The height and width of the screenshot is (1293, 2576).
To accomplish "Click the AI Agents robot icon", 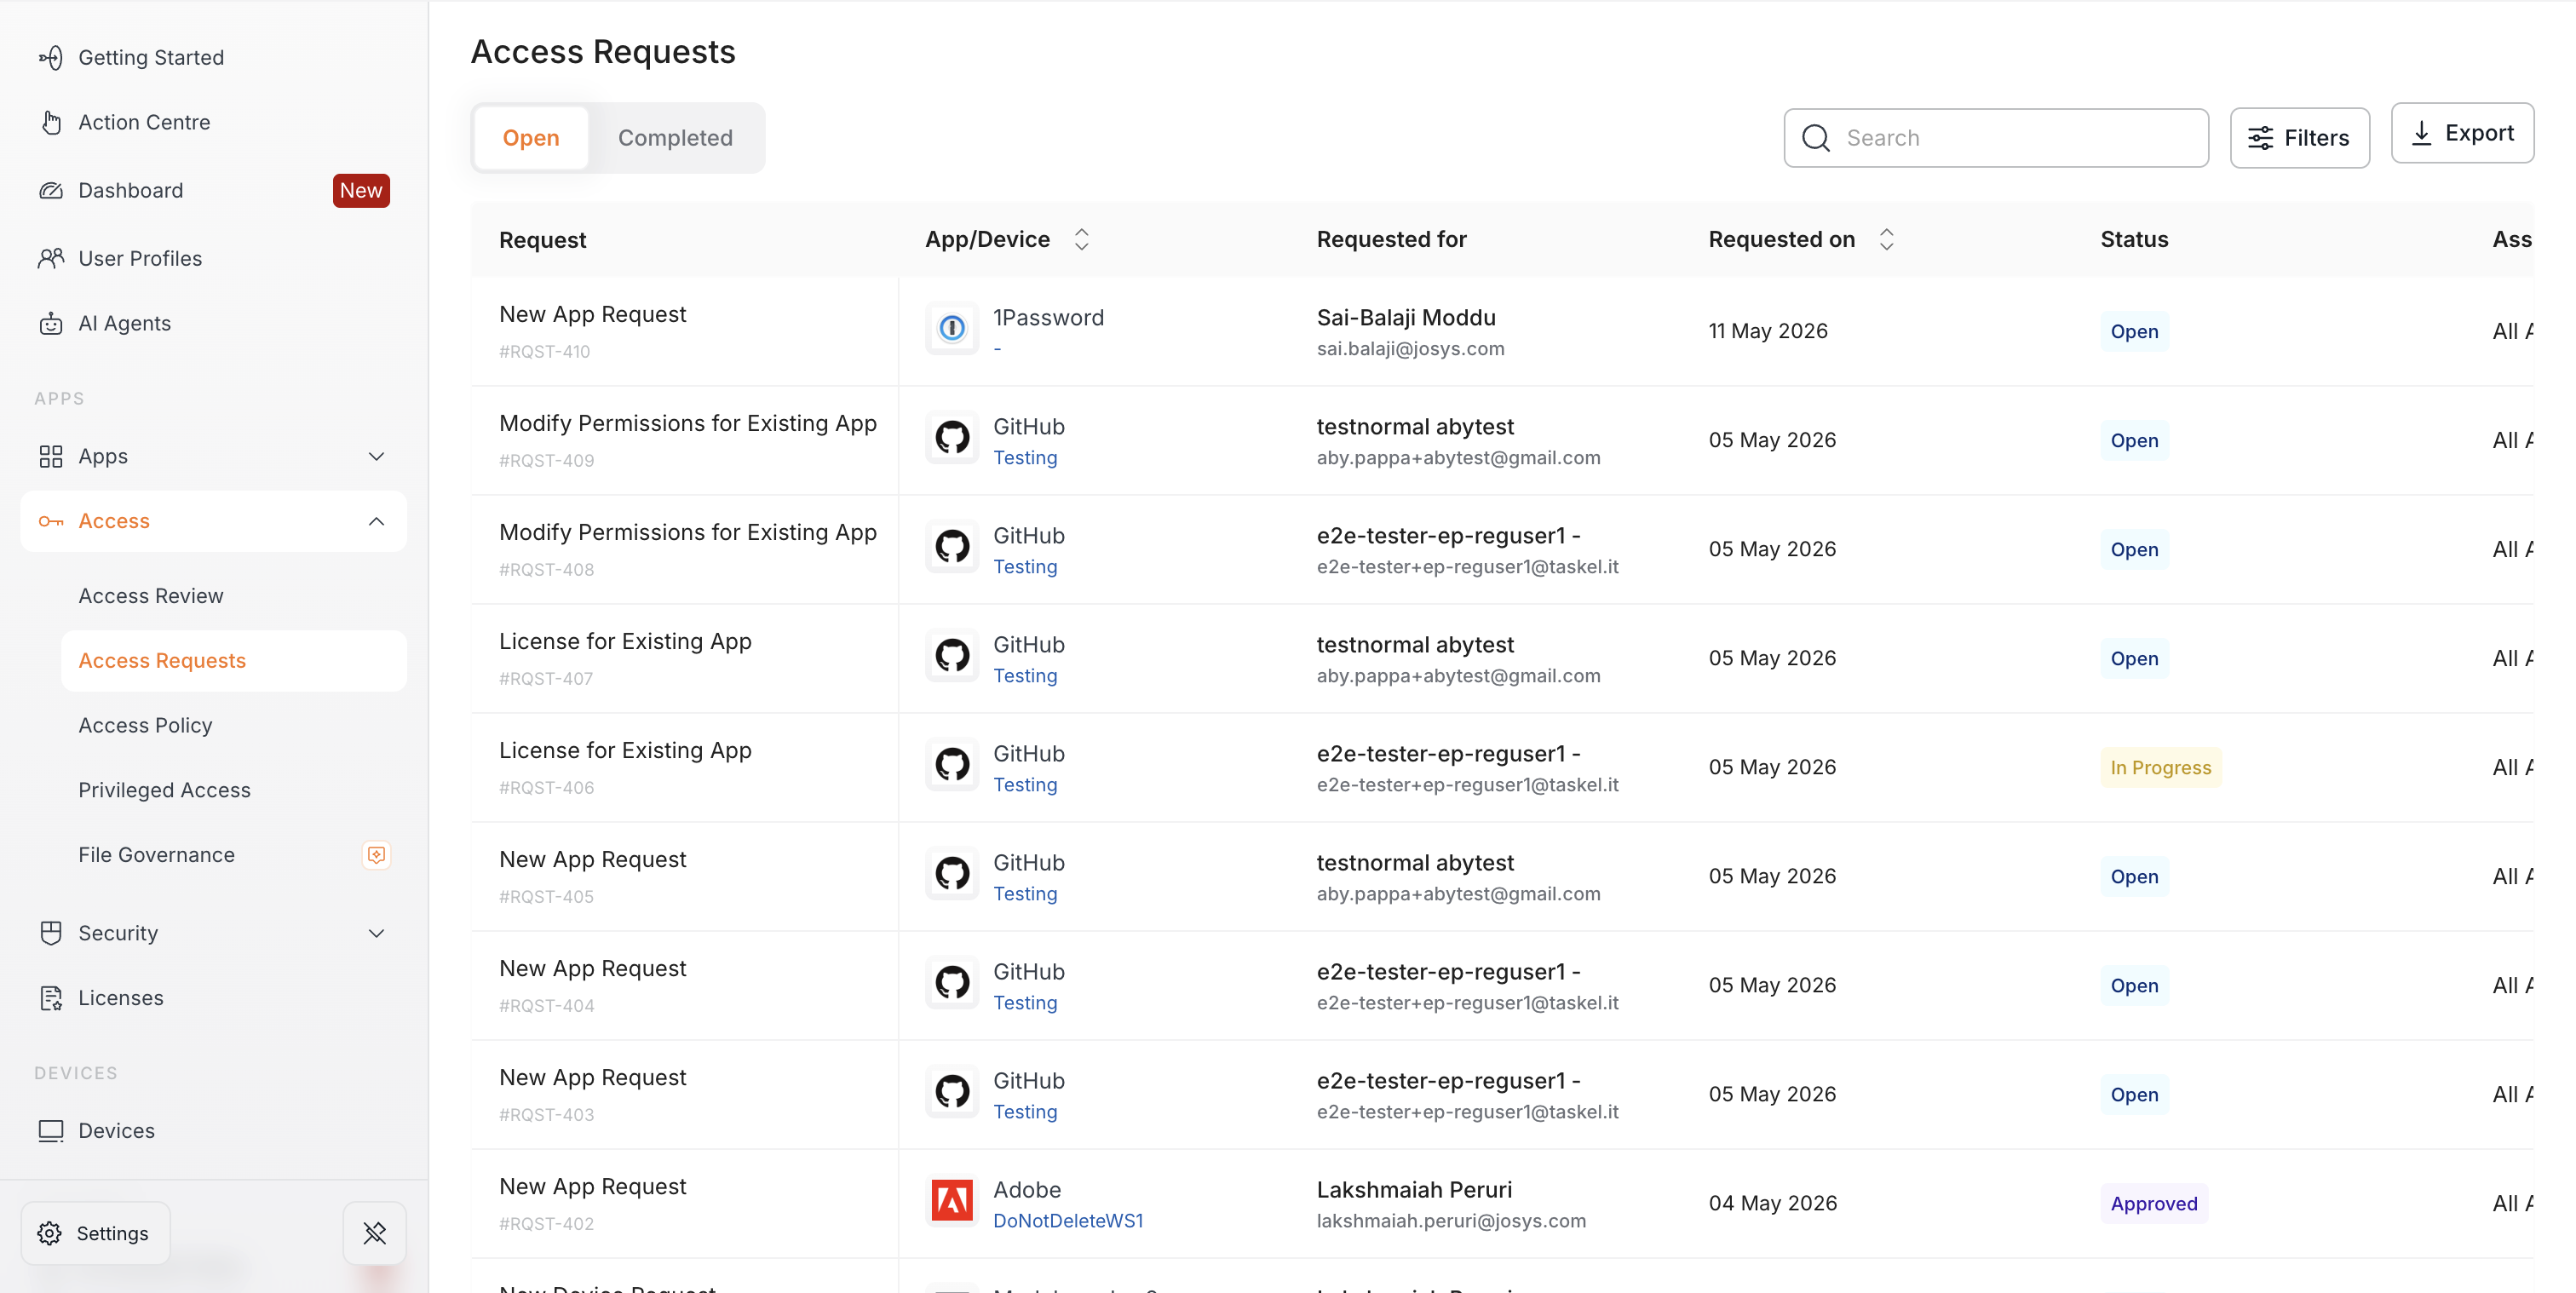I will coord(51,323).
